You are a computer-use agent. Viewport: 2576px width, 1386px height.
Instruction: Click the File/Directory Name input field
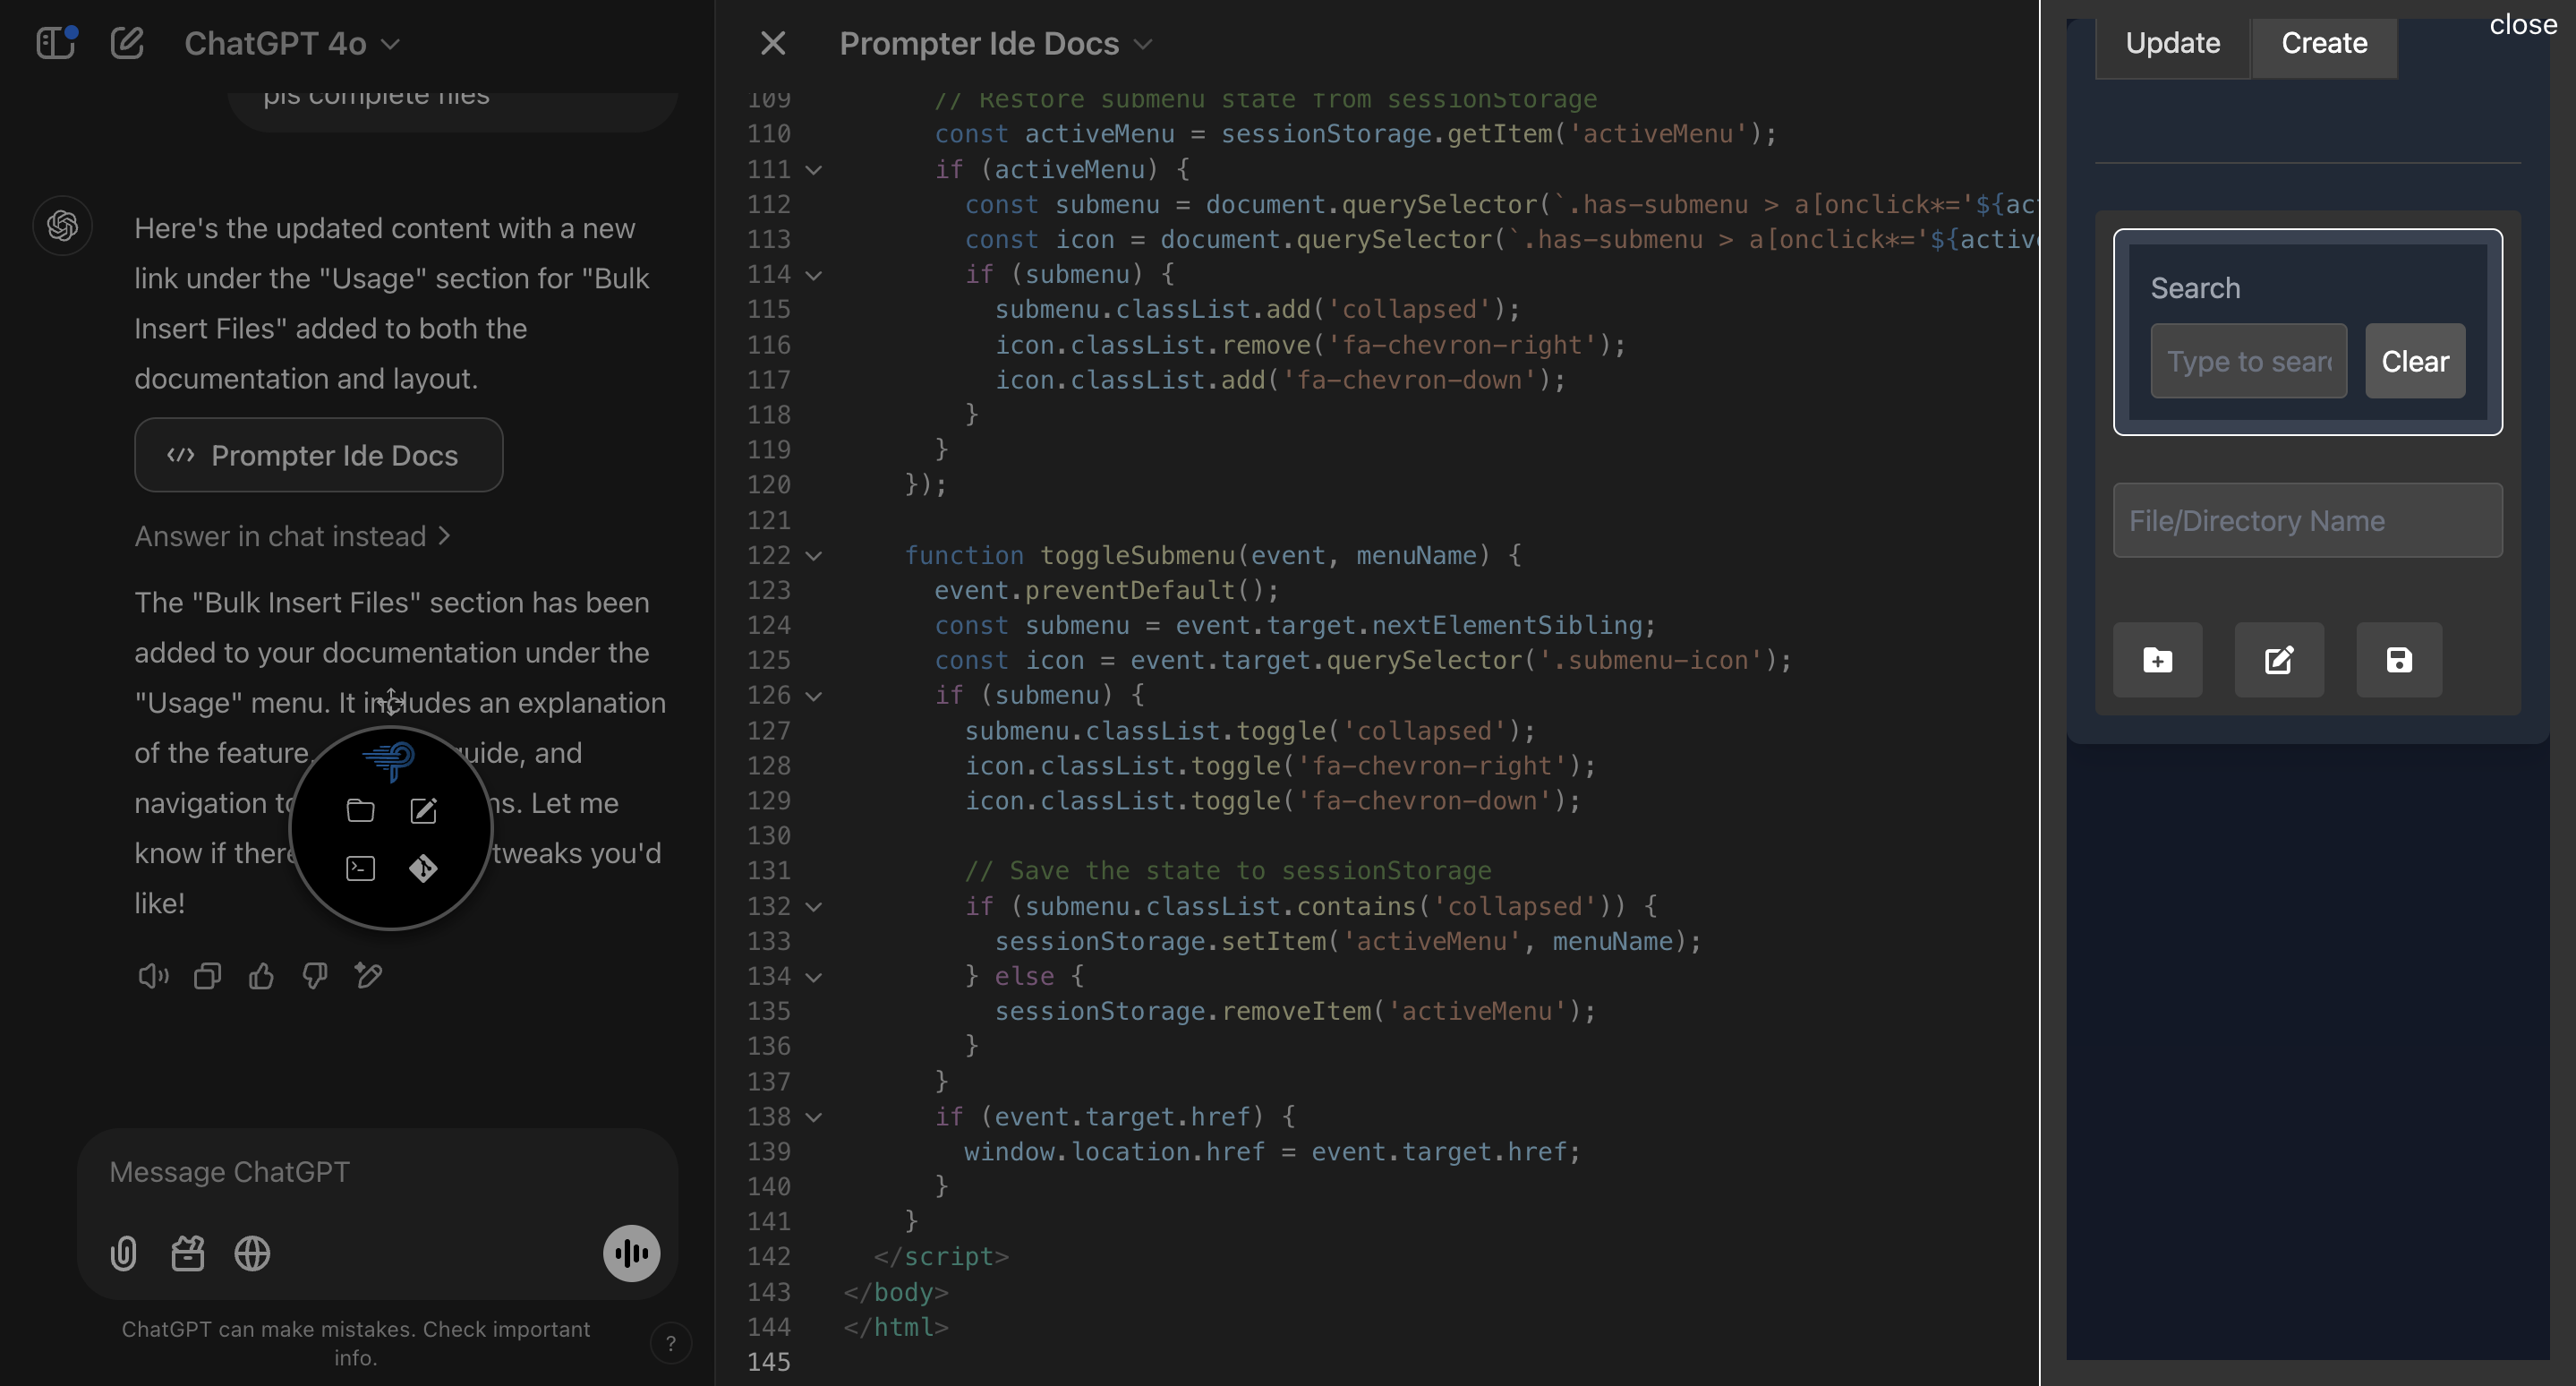click(x=2307, y=521)
